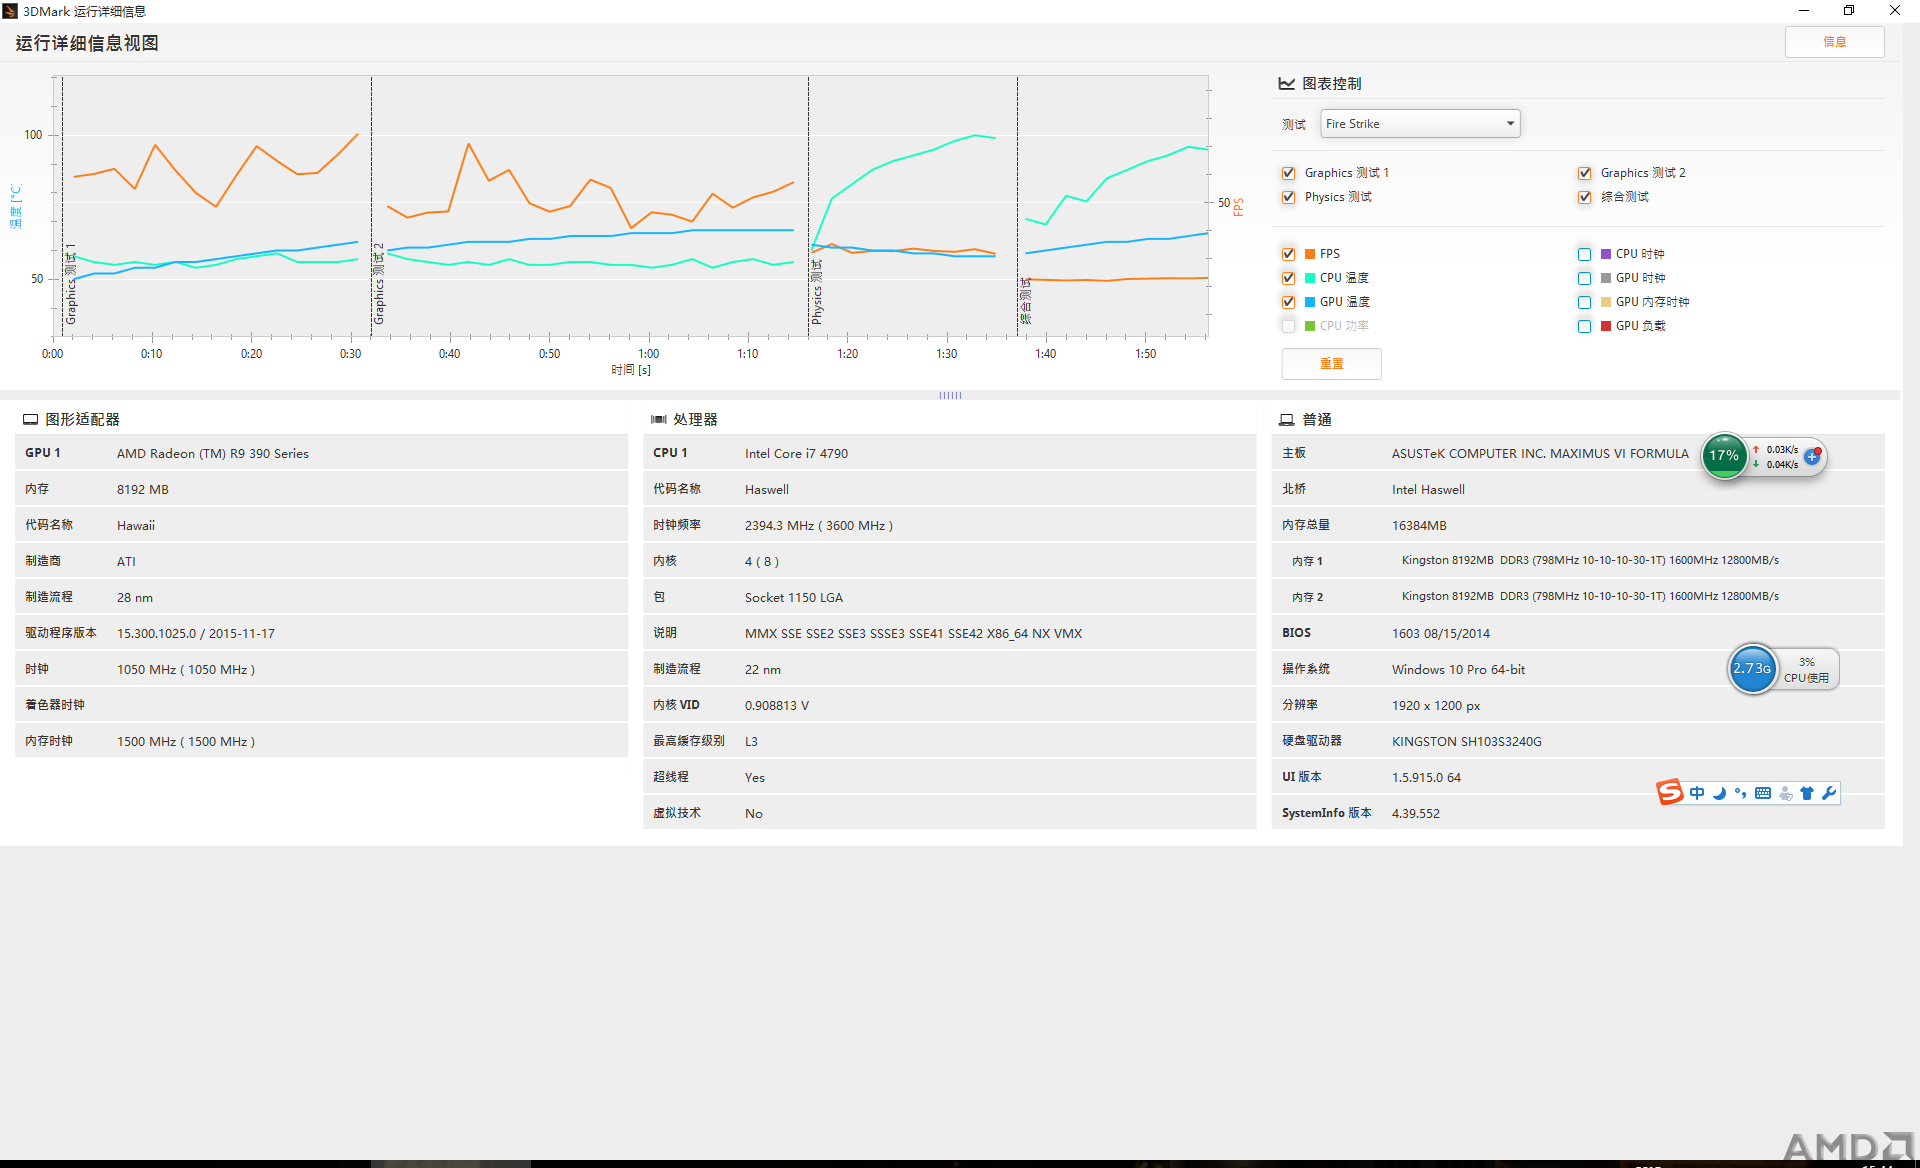1920x1168 pixels.
Task: Click the Graphics test 2 chart marker line
Action: coord(371,206)
